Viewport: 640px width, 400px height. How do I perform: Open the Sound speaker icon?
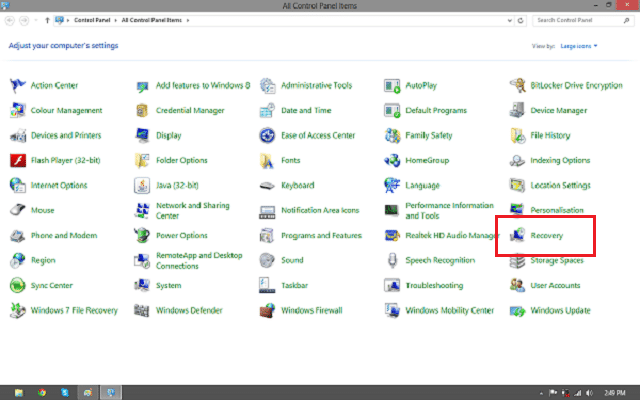pyautogui.click(x=267, y=260)
